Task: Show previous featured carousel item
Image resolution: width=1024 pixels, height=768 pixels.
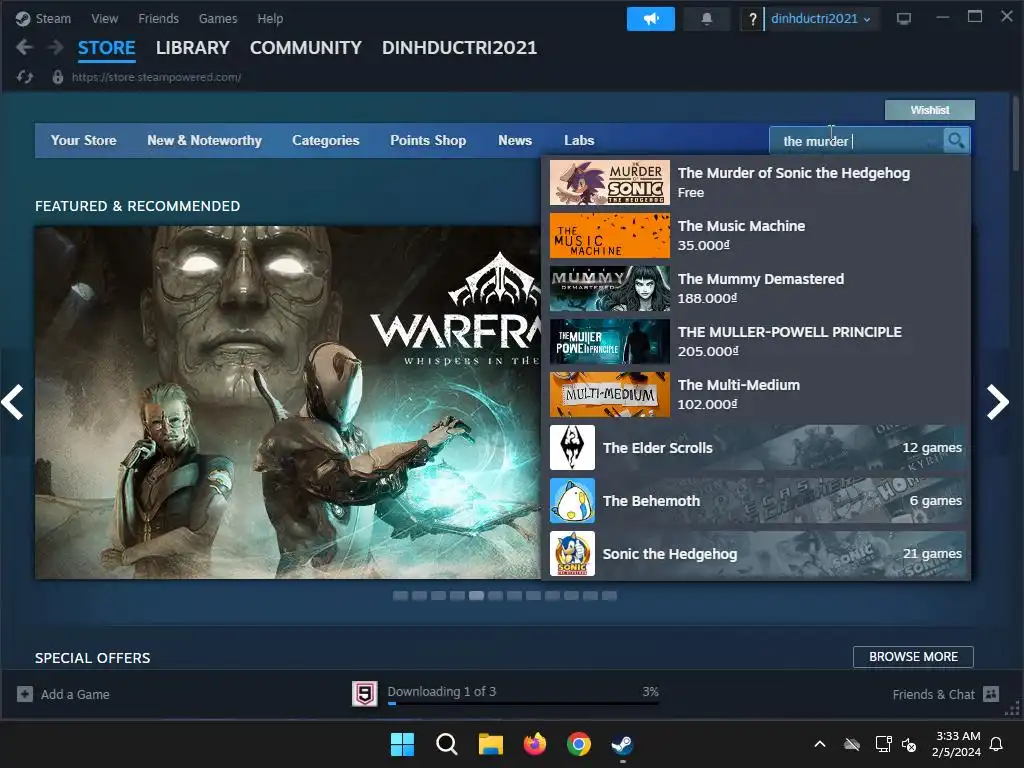Action: click(13, 402)
